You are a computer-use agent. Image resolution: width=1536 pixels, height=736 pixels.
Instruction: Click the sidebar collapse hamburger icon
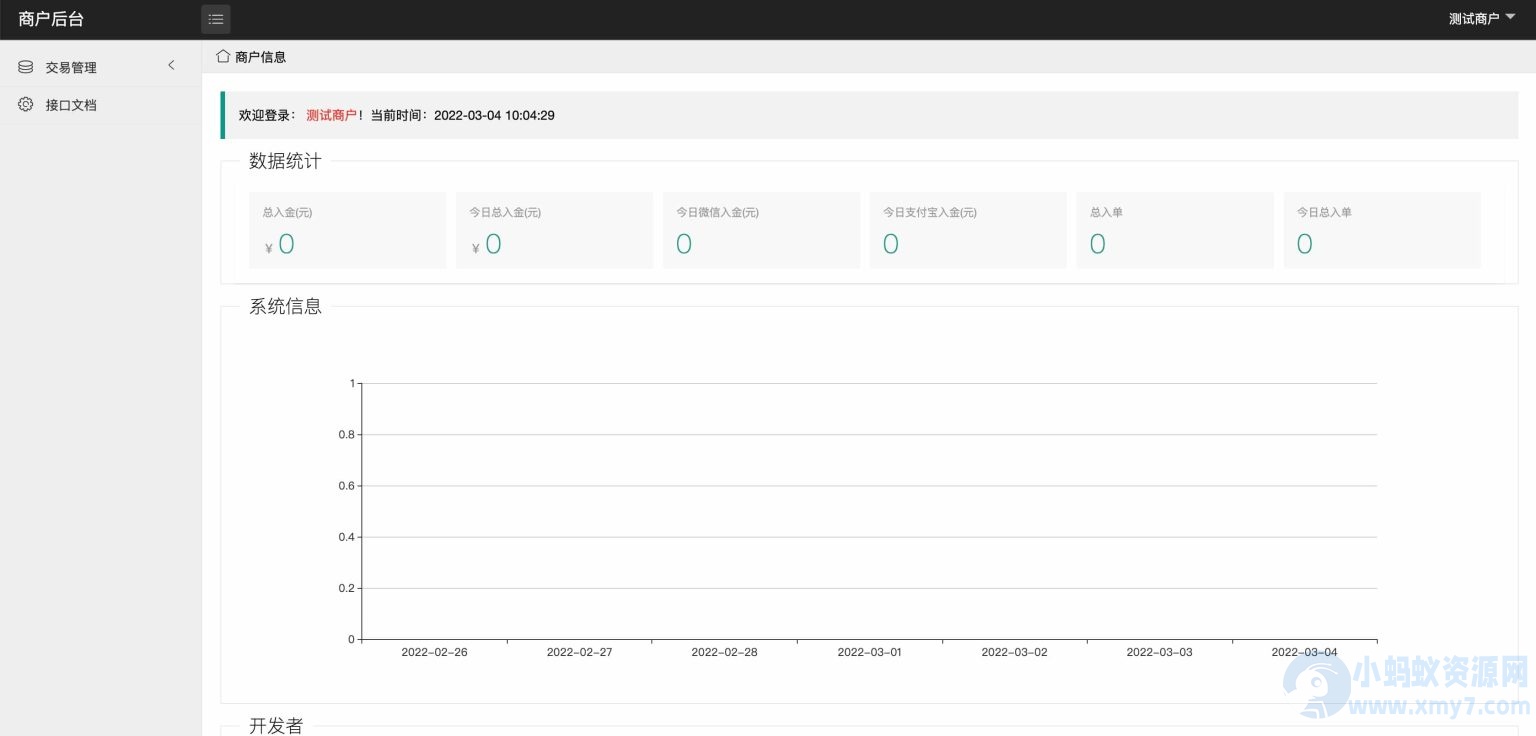(x=215, y=19)
